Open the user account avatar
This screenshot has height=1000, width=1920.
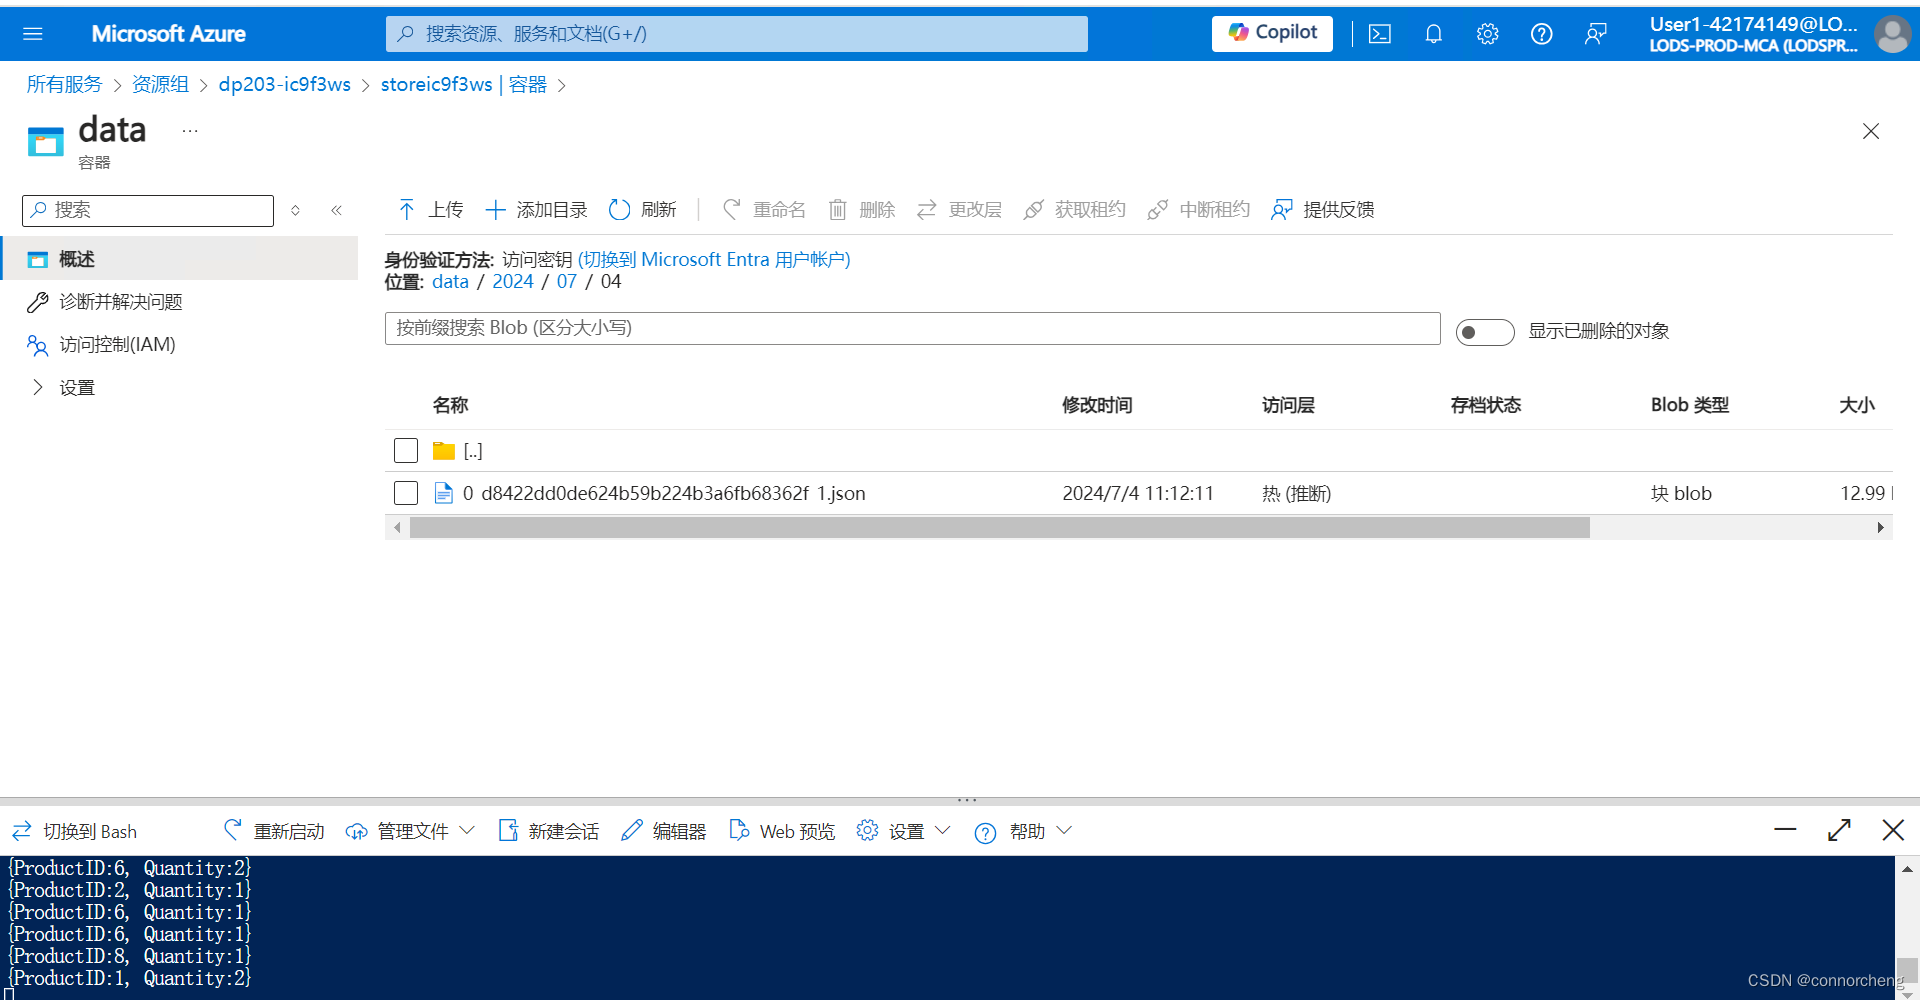click(x=1892, y=34)
